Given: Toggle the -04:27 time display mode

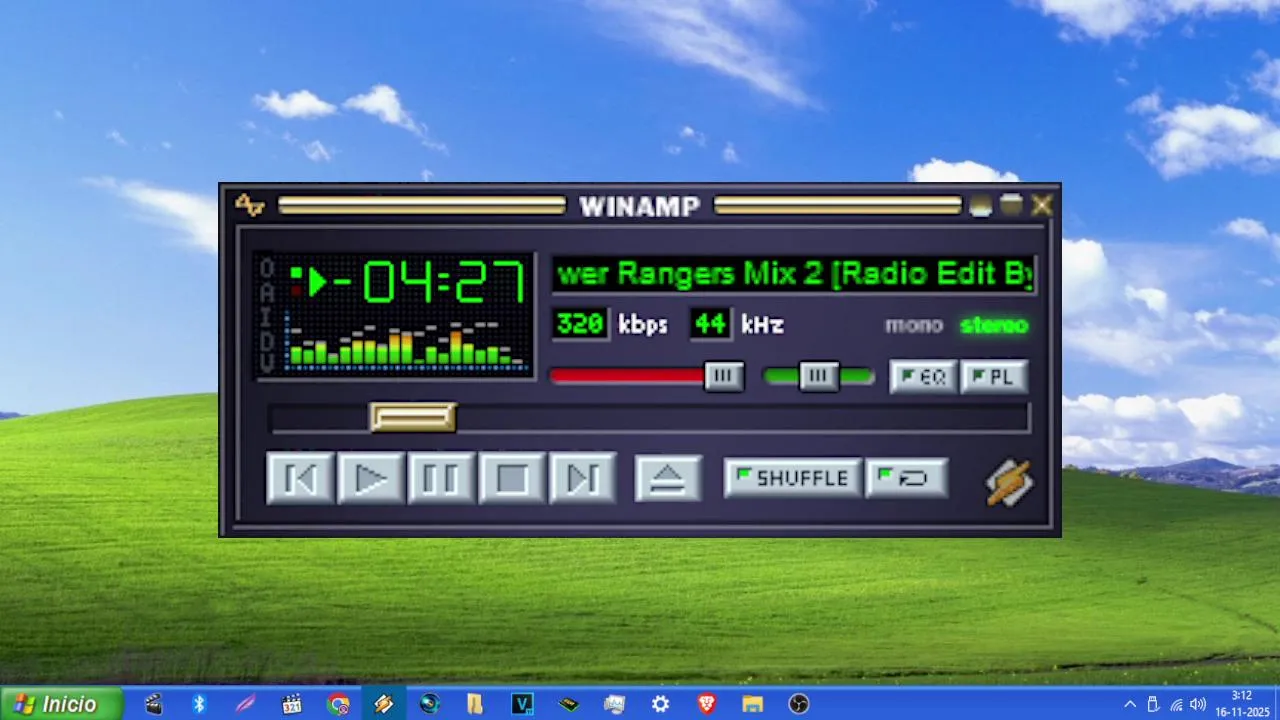Looking at the screenshot, I should tap(430, 282).
